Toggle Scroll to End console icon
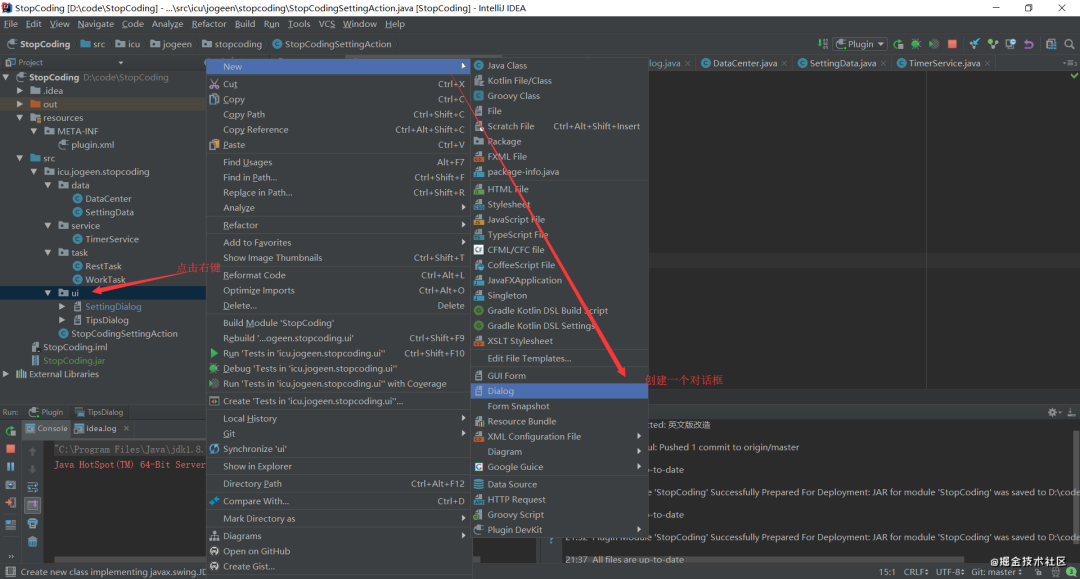 (32, 505)
